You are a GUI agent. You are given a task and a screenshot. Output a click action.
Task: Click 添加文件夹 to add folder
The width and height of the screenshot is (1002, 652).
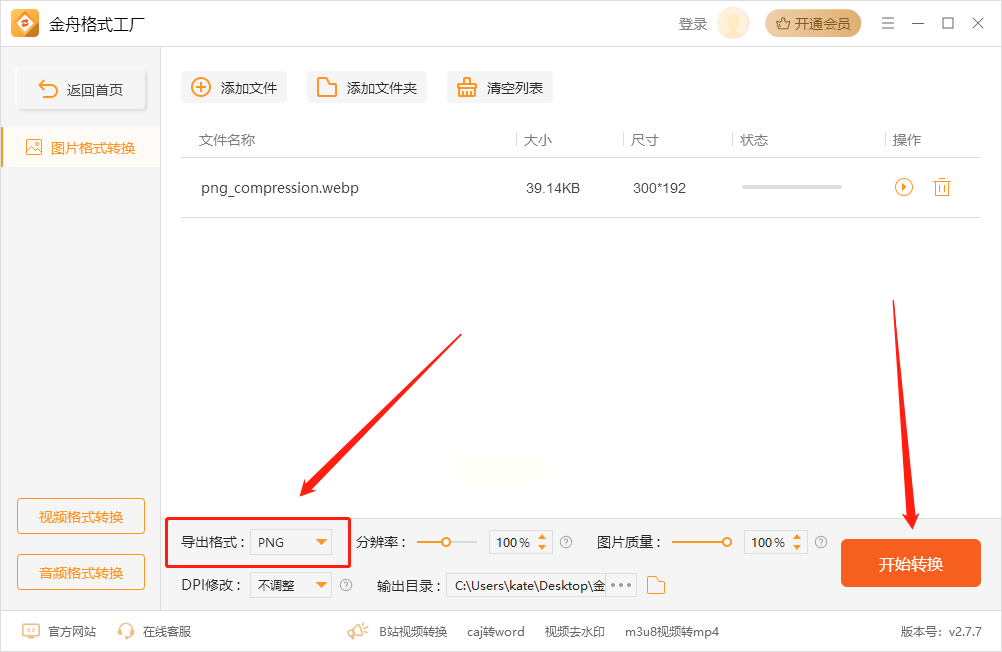pos(367,88)
